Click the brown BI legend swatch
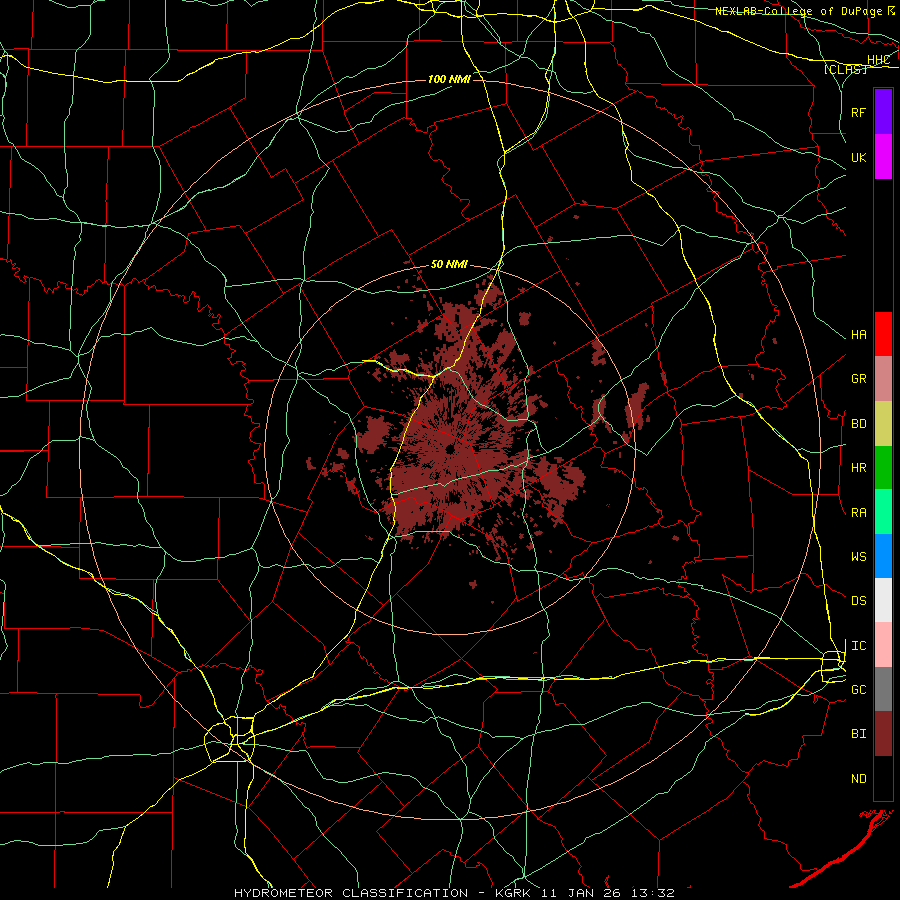The width and height of the screenshot is (900, 900). (883, 734)
